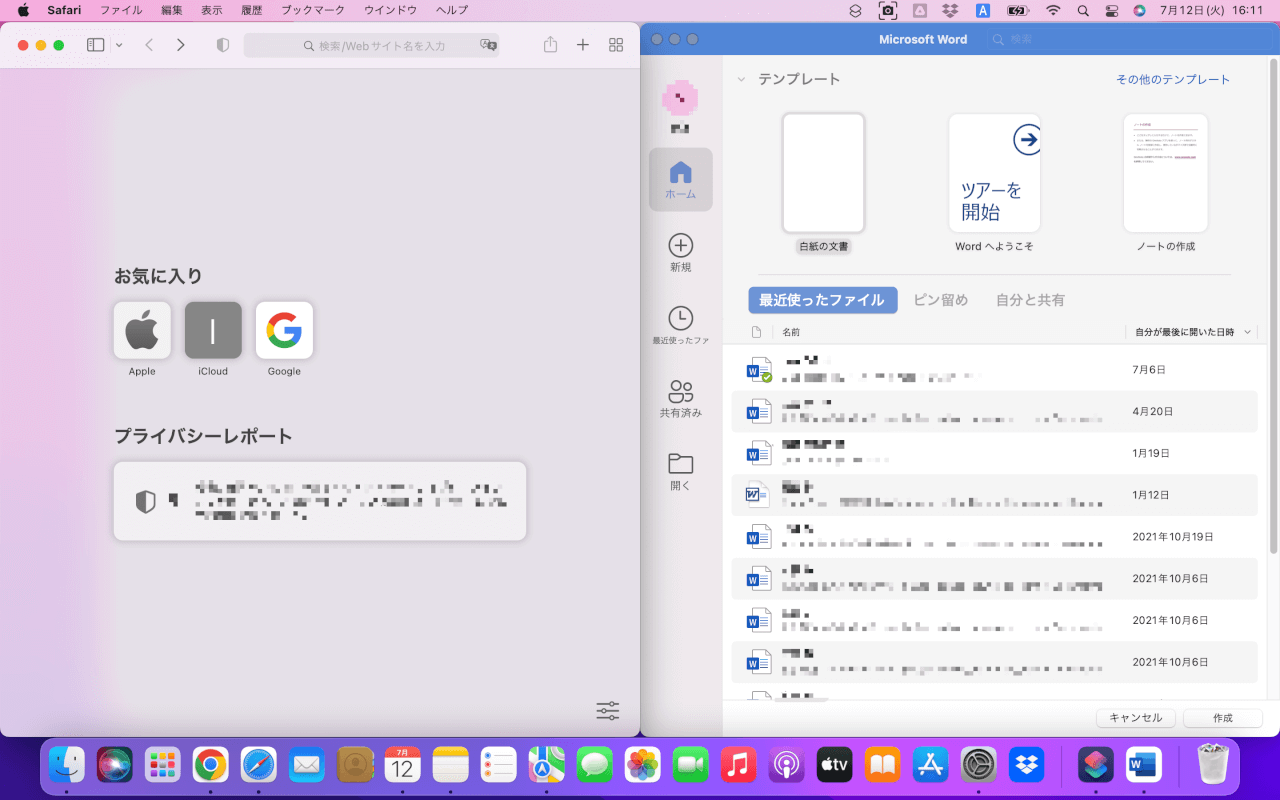The width and height of the screenshot is (1280, 800).
Task: Open the file dated 7月6日
Action: tap(994, 369)
